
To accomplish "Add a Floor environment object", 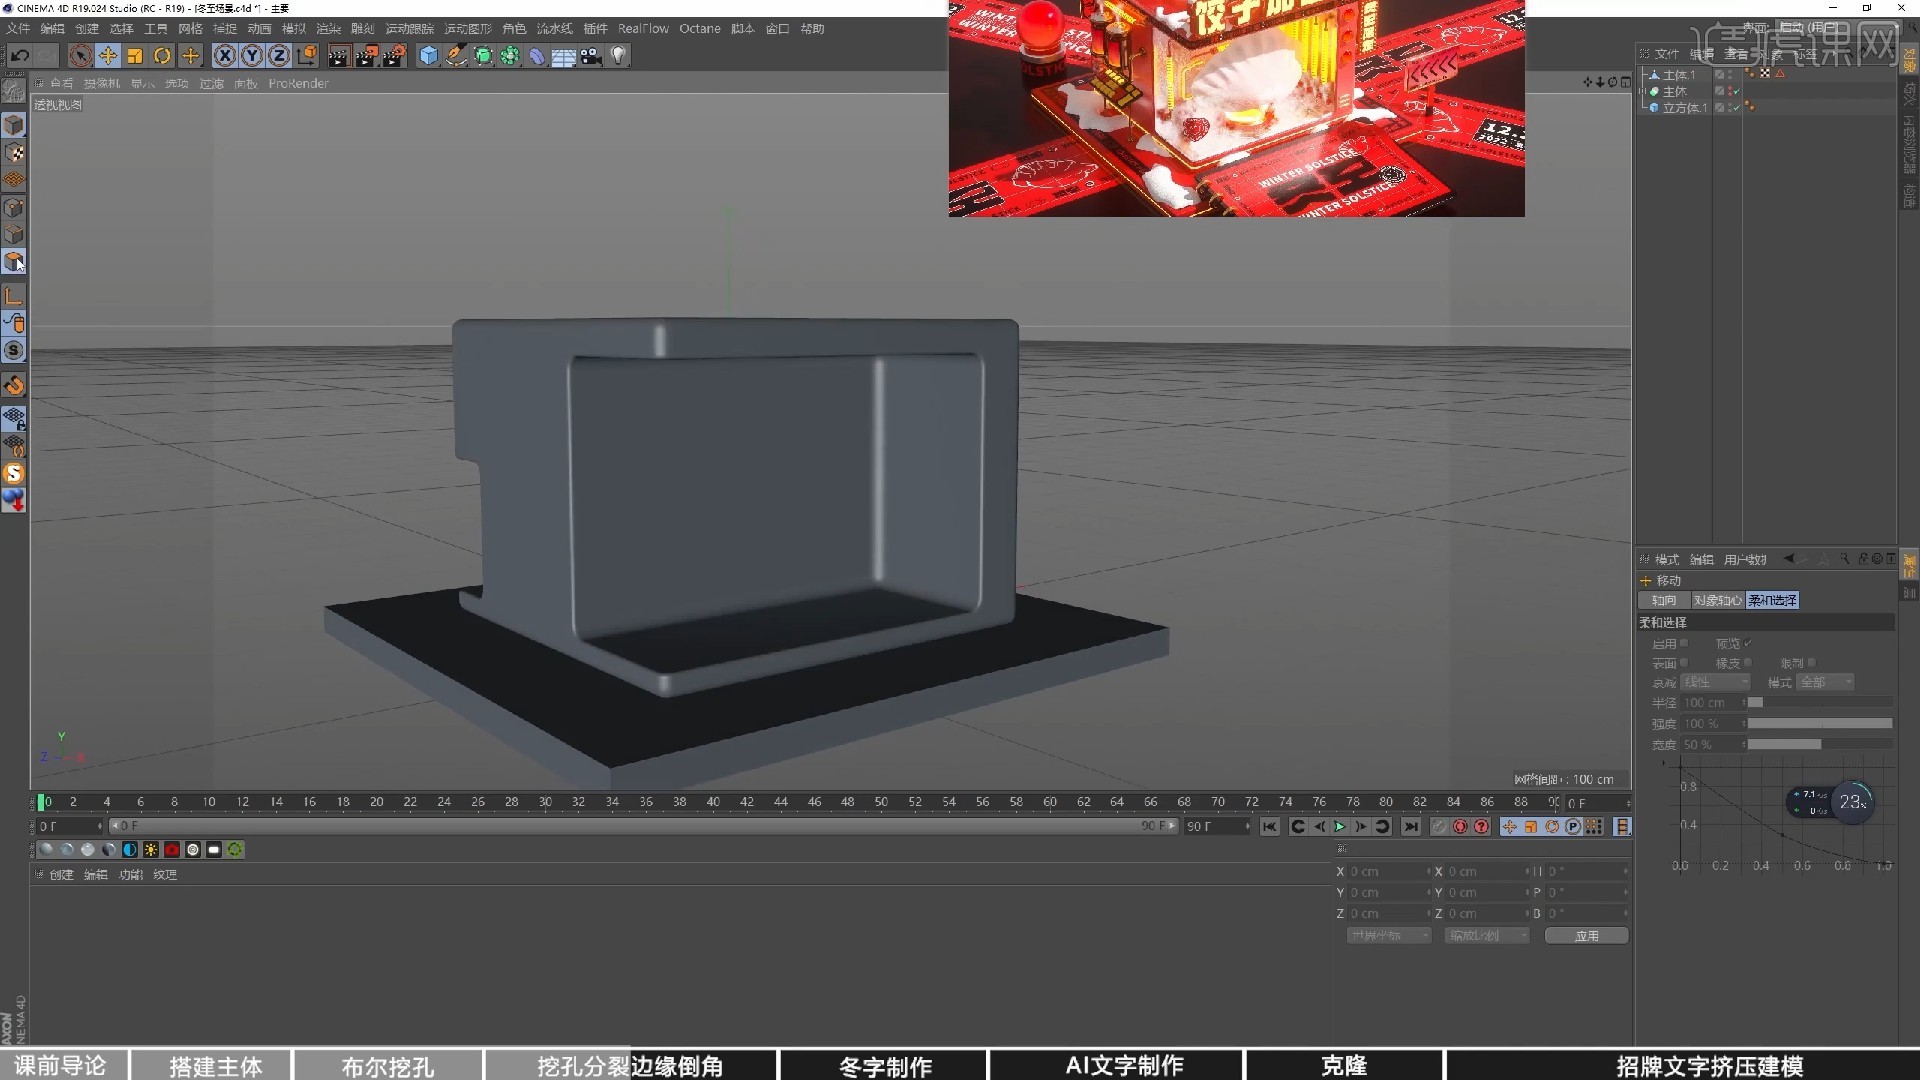I will (564, 56).
